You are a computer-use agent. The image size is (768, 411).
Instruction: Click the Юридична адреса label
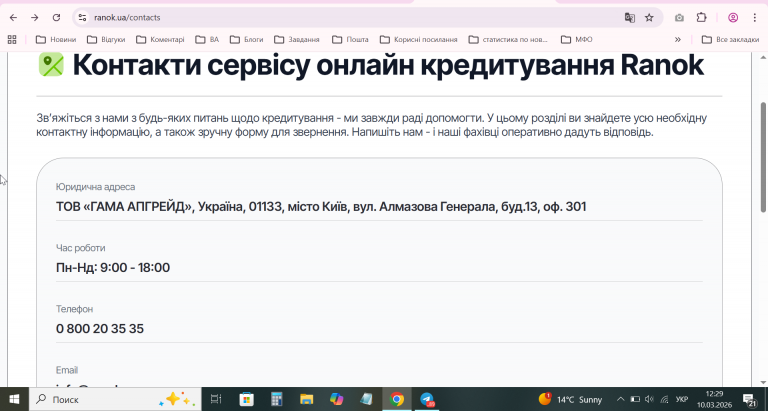point(96,187)
